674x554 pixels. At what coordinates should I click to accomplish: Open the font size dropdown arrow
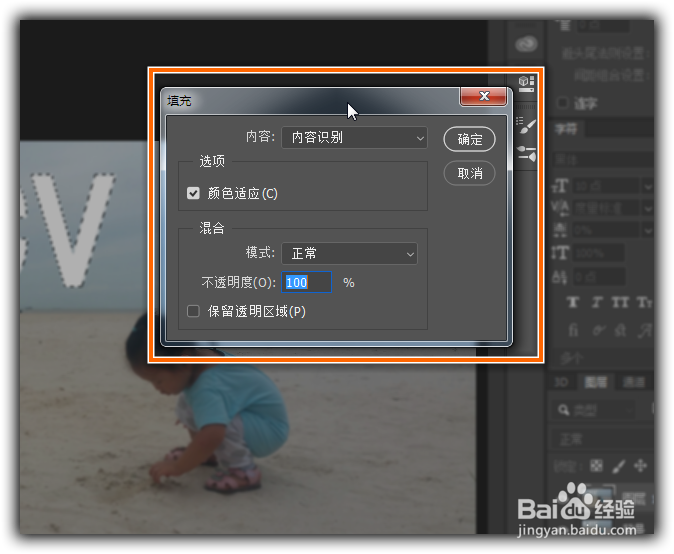click(x=648, y=186)
